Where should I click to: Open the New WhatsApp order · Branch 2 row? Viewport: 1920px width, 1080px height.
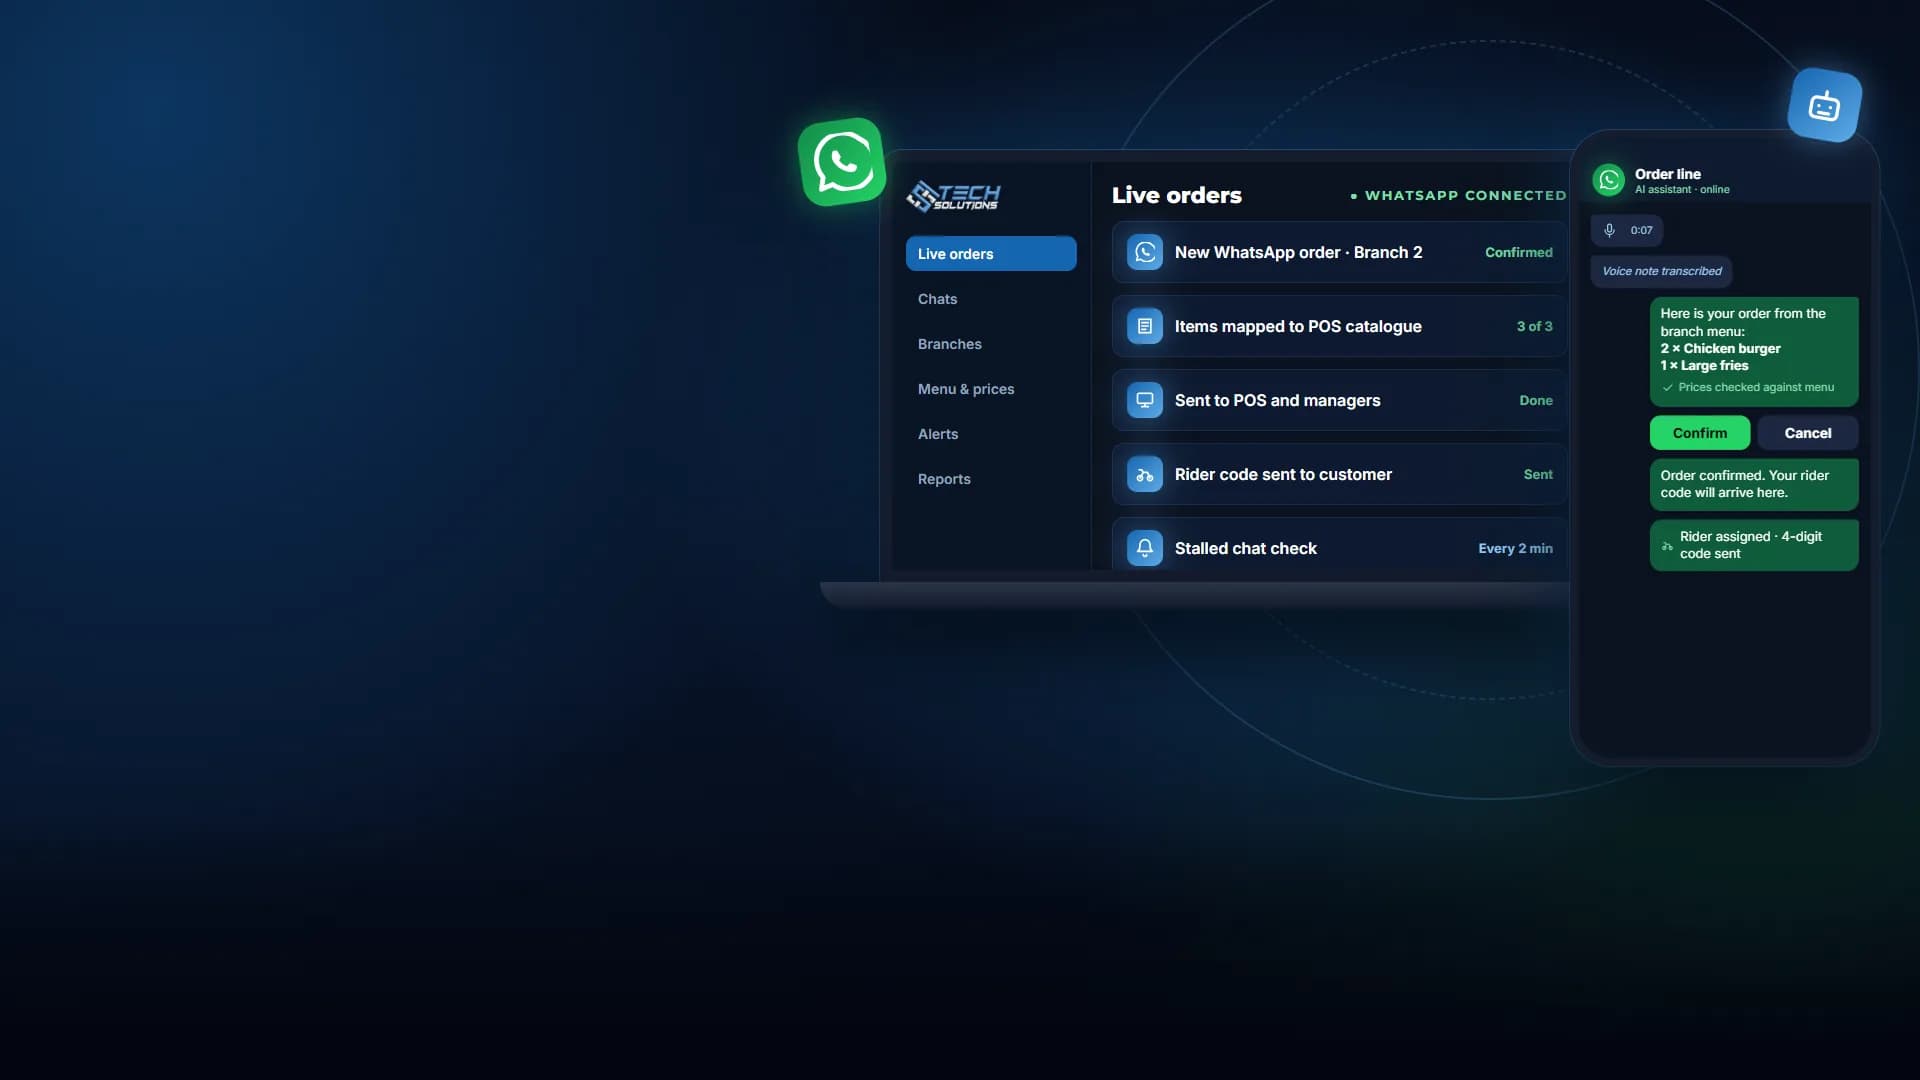click(1339, 252)
